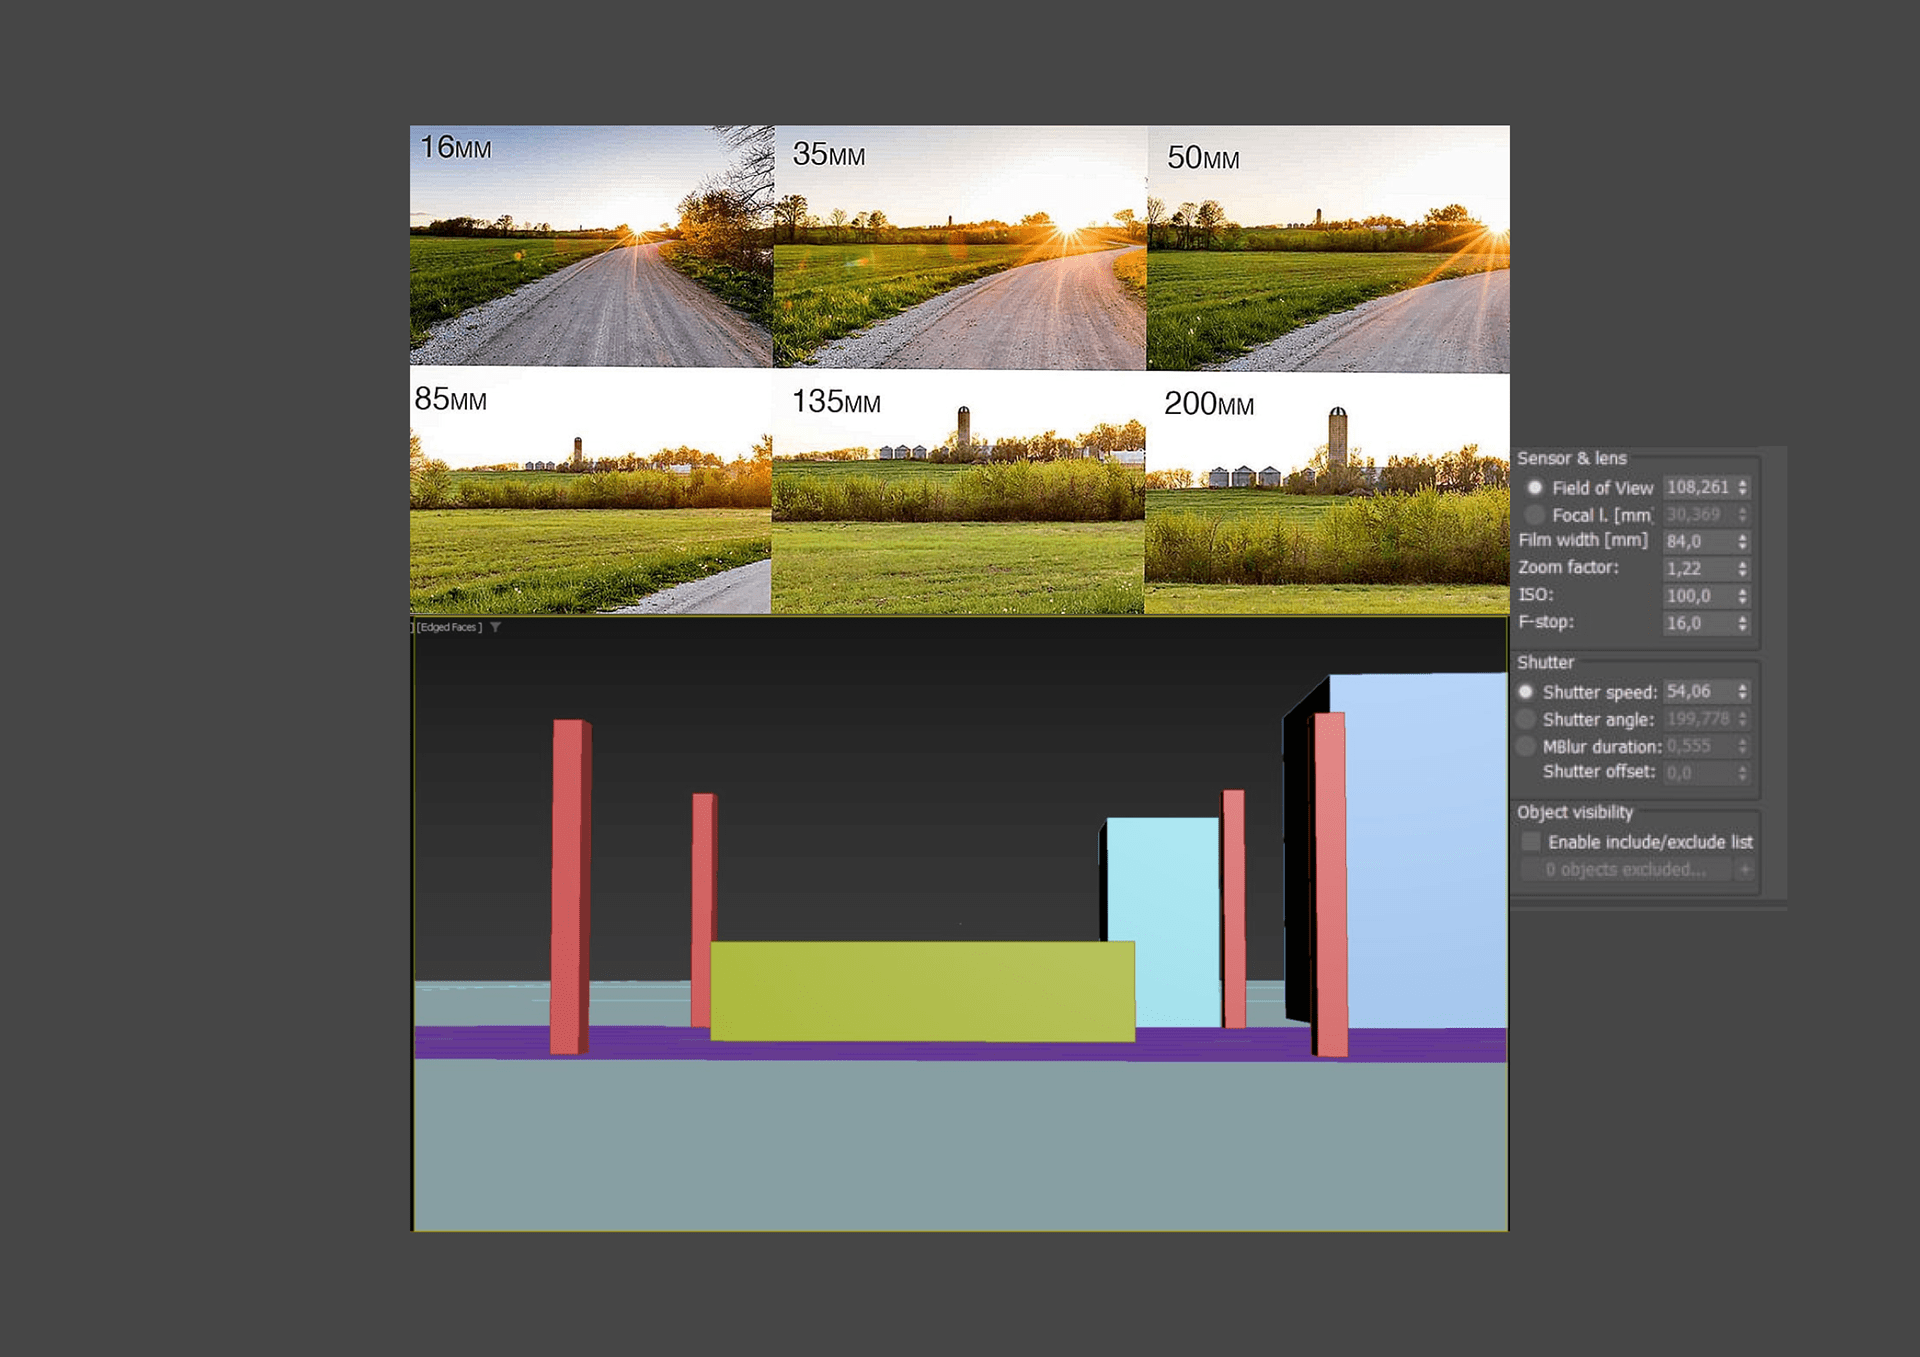The width and height of the screenshot is (1920, 1357).
Task: Click the F-stop spinner arrows
Action: point(1743,623)
